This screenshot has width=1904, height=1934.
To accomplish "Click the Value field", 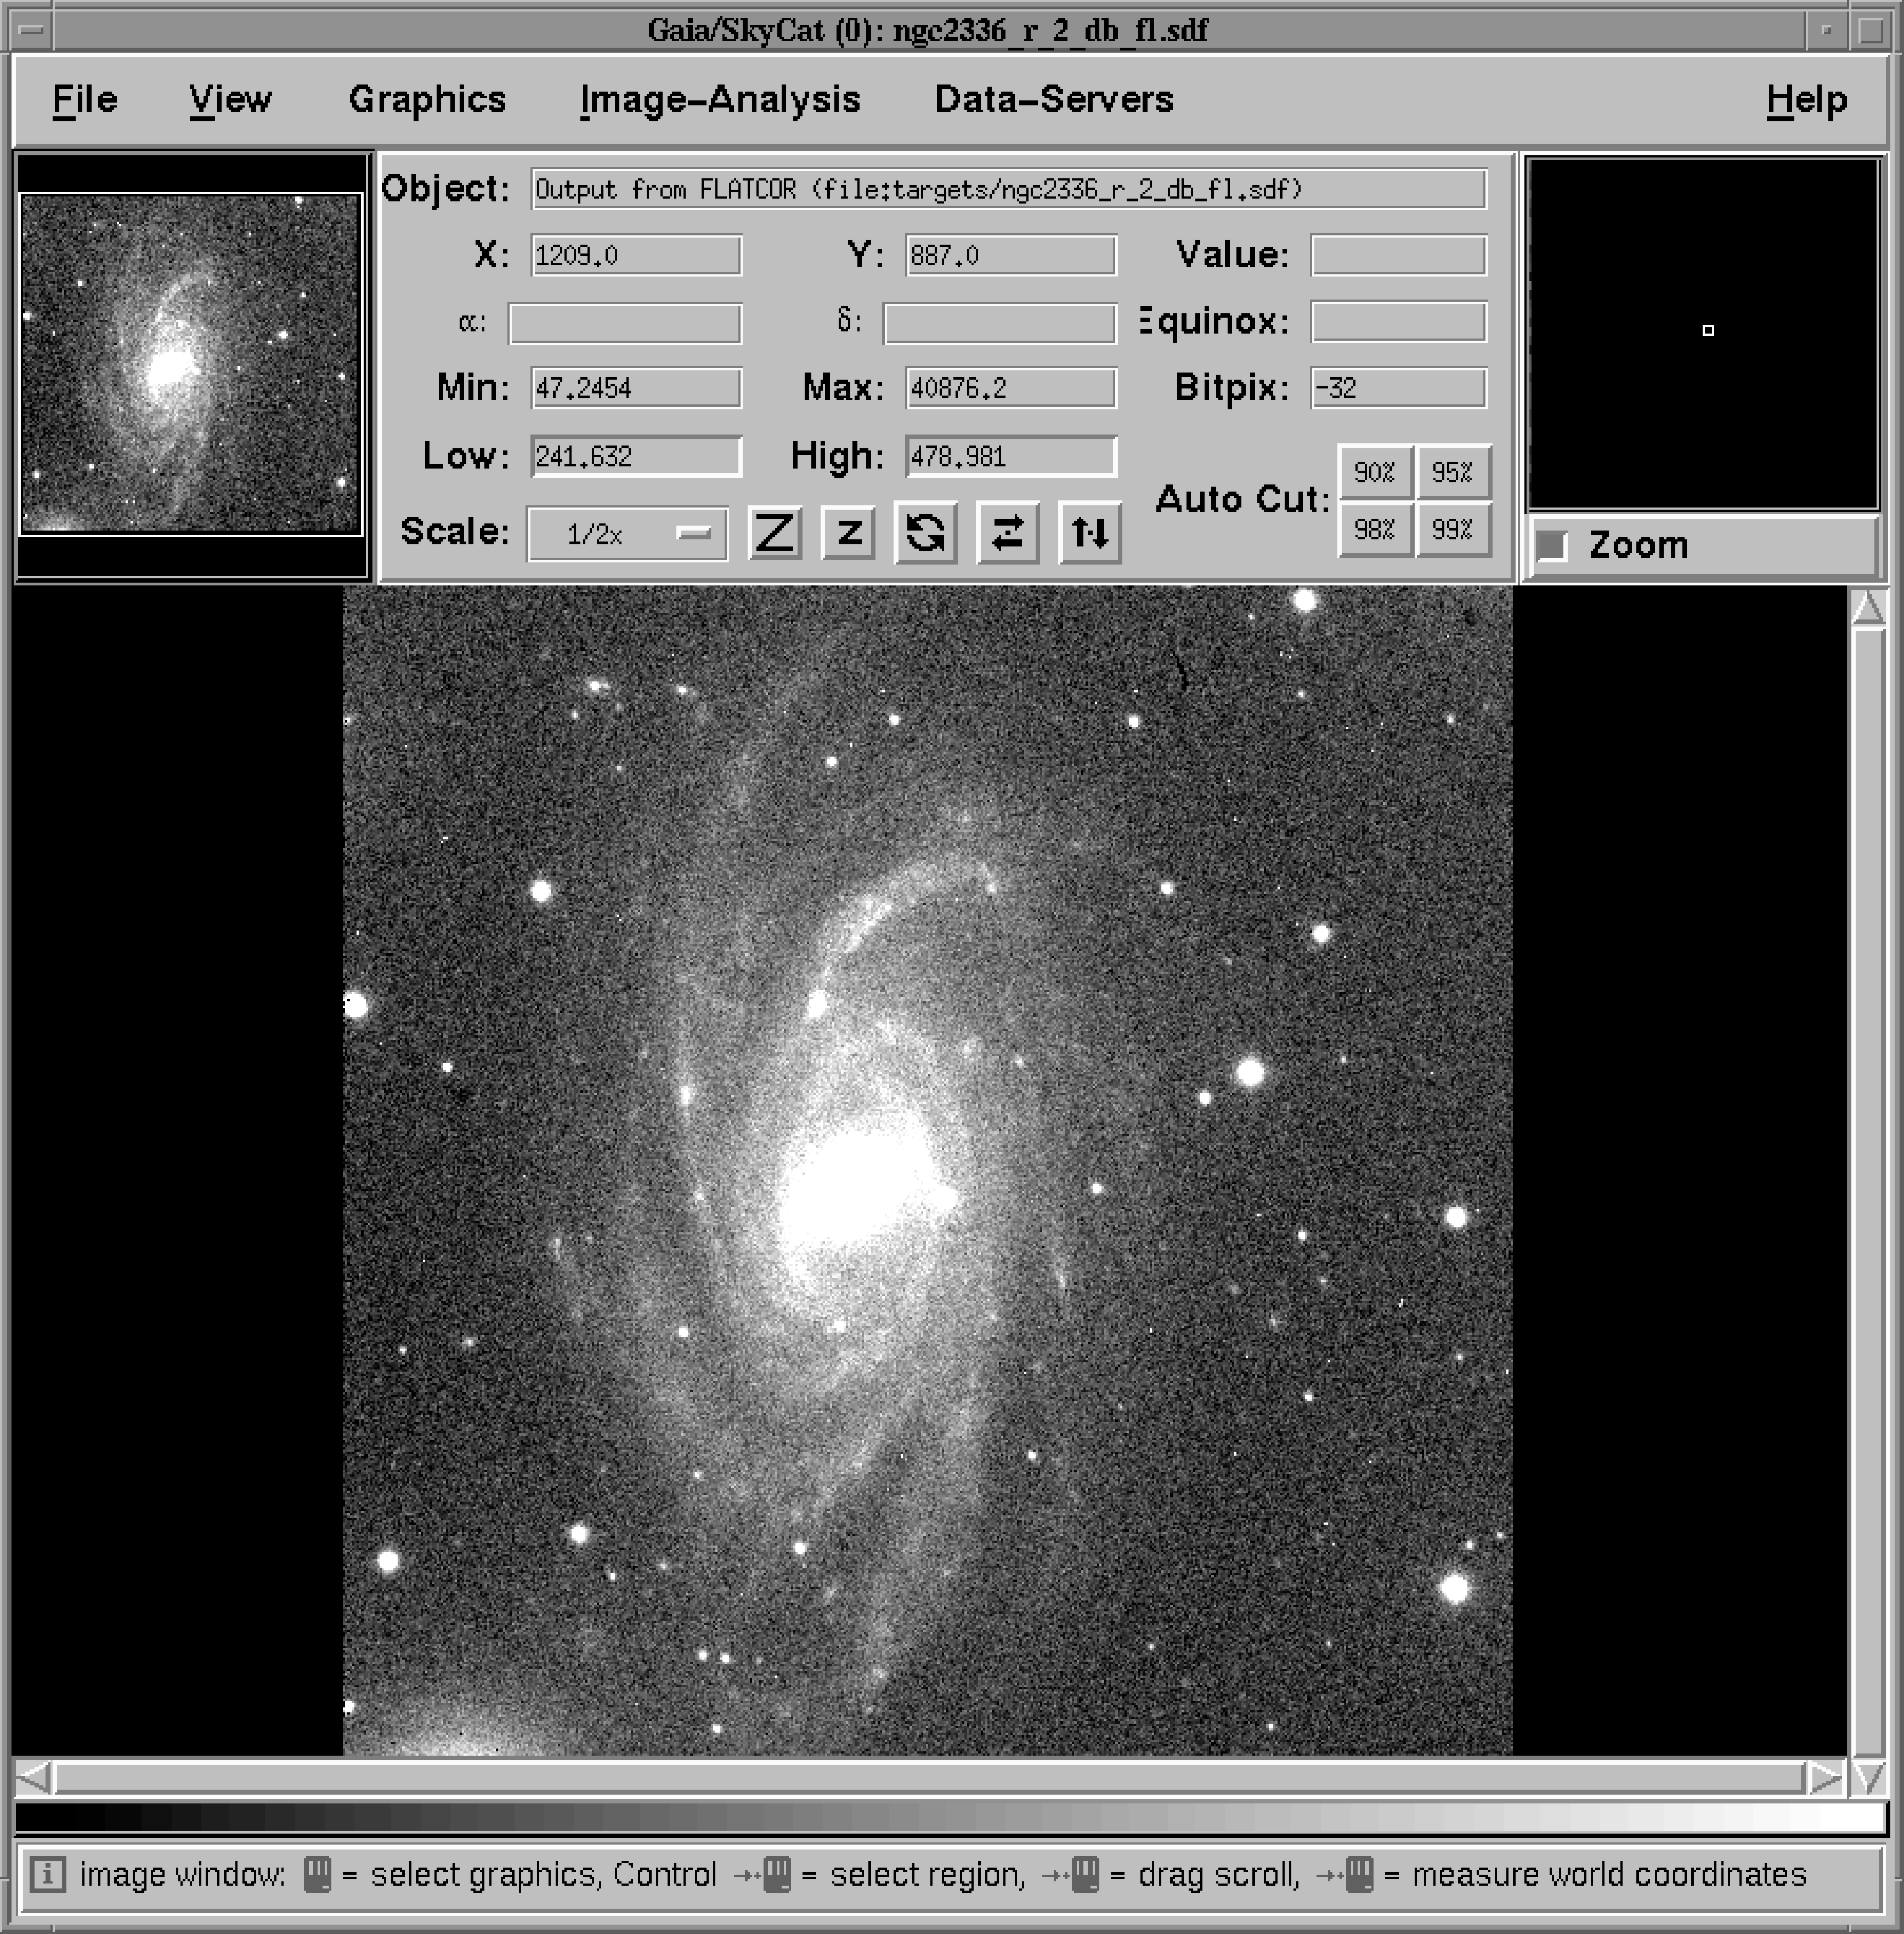I will [x=1399, y=255].
